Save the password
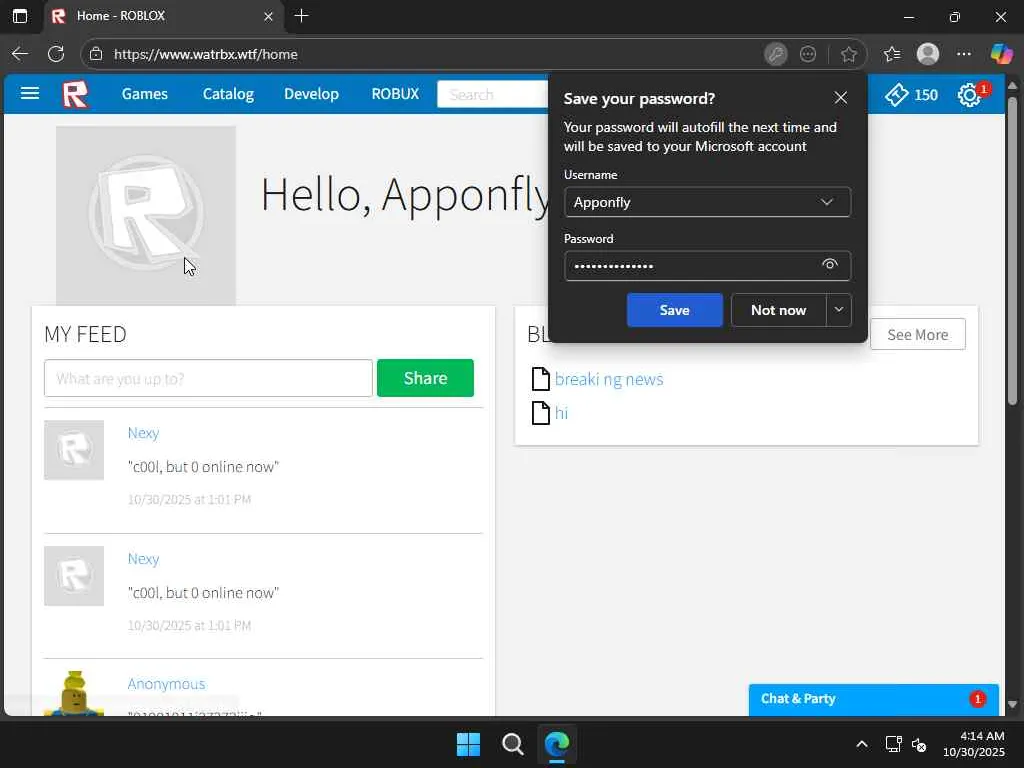This screenshot has width=1024, height=768. coord(675,310)
